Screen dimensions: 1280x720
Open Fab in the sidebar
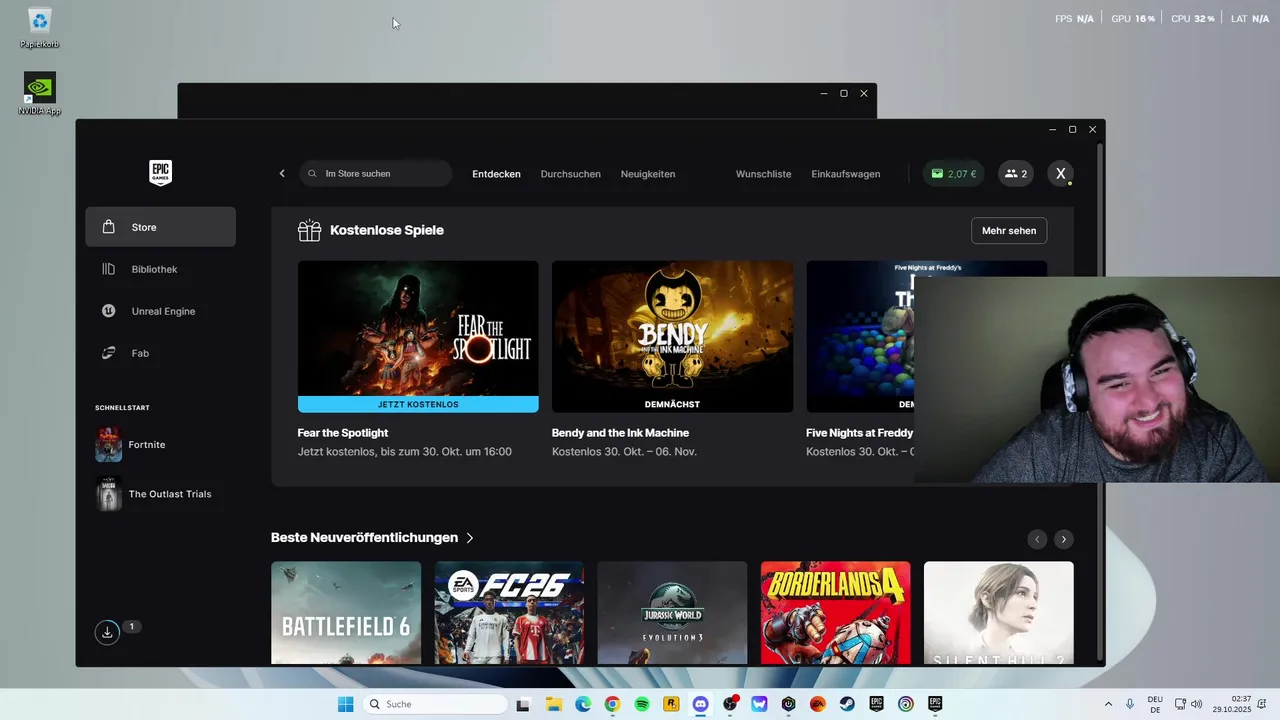[160, 353]
